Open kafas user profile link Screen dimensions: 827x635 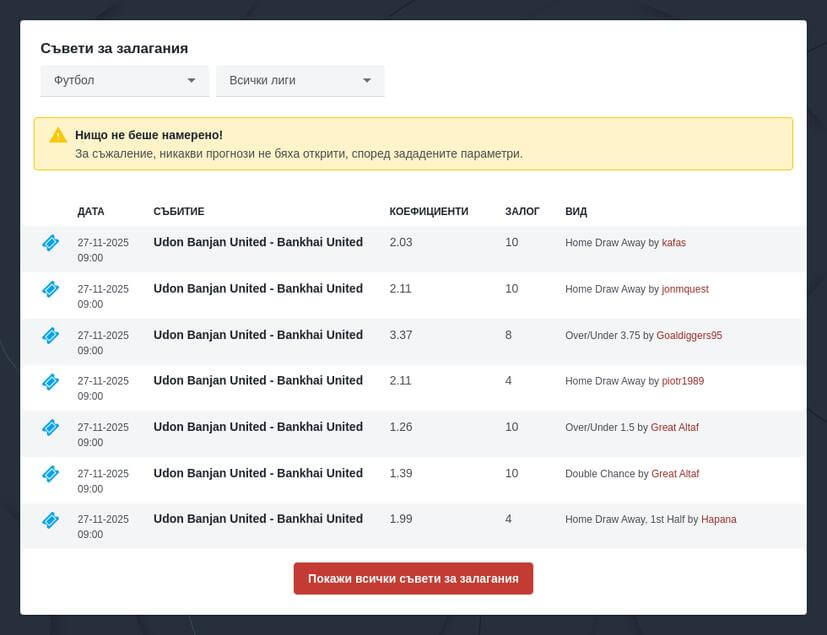coord(673,243)
